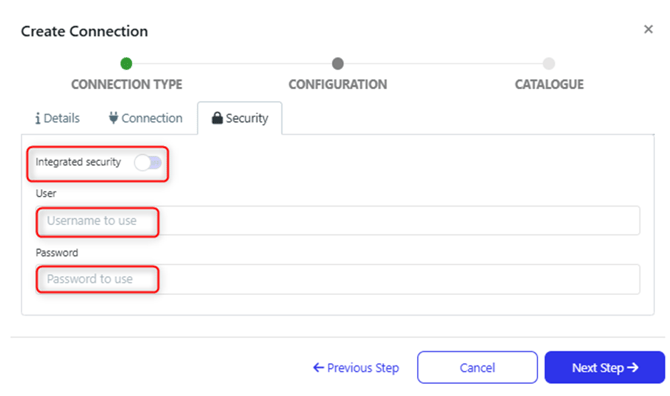Select the Security tab
The height and width of the screenshot is (396, 670).
pyautogui.click(x=240, y=118)
